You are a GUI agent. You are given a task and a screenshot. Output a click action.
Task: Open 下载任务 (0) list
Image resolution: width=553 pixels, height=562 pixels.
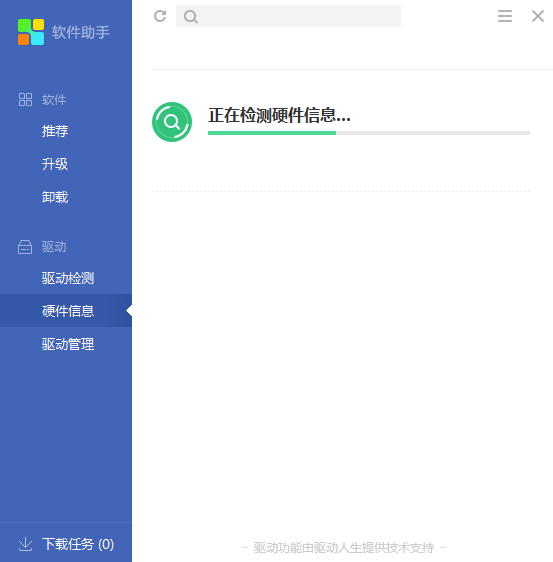coord(78,544)
